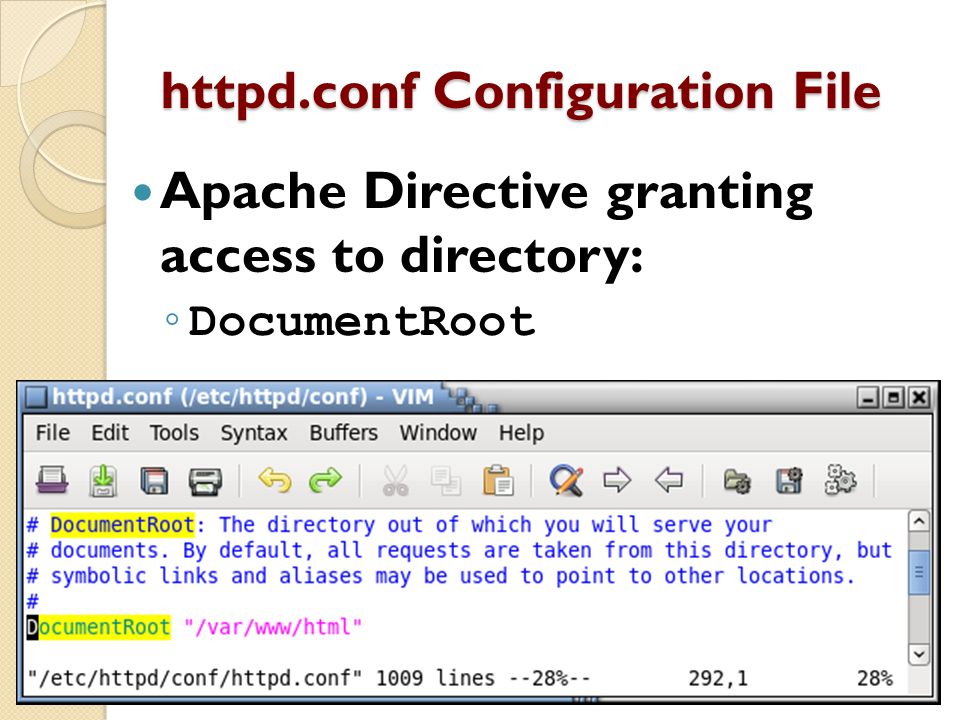Image resolution: width=960 pixels, height=720 pixels.
Task: Click the word "documents." in second comment line
Action: tap(110, 550)
